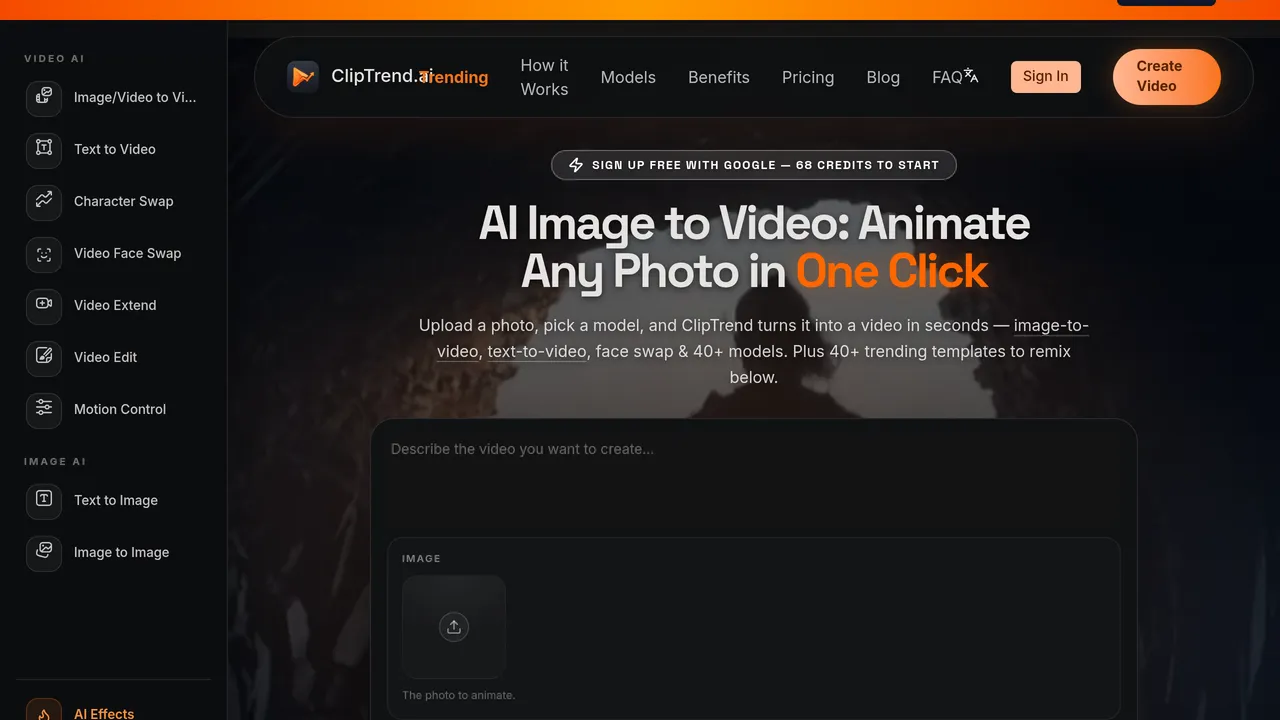1280x720 pixels.
Task: Click the Sign In button
Action: [x=1046, y=77]
